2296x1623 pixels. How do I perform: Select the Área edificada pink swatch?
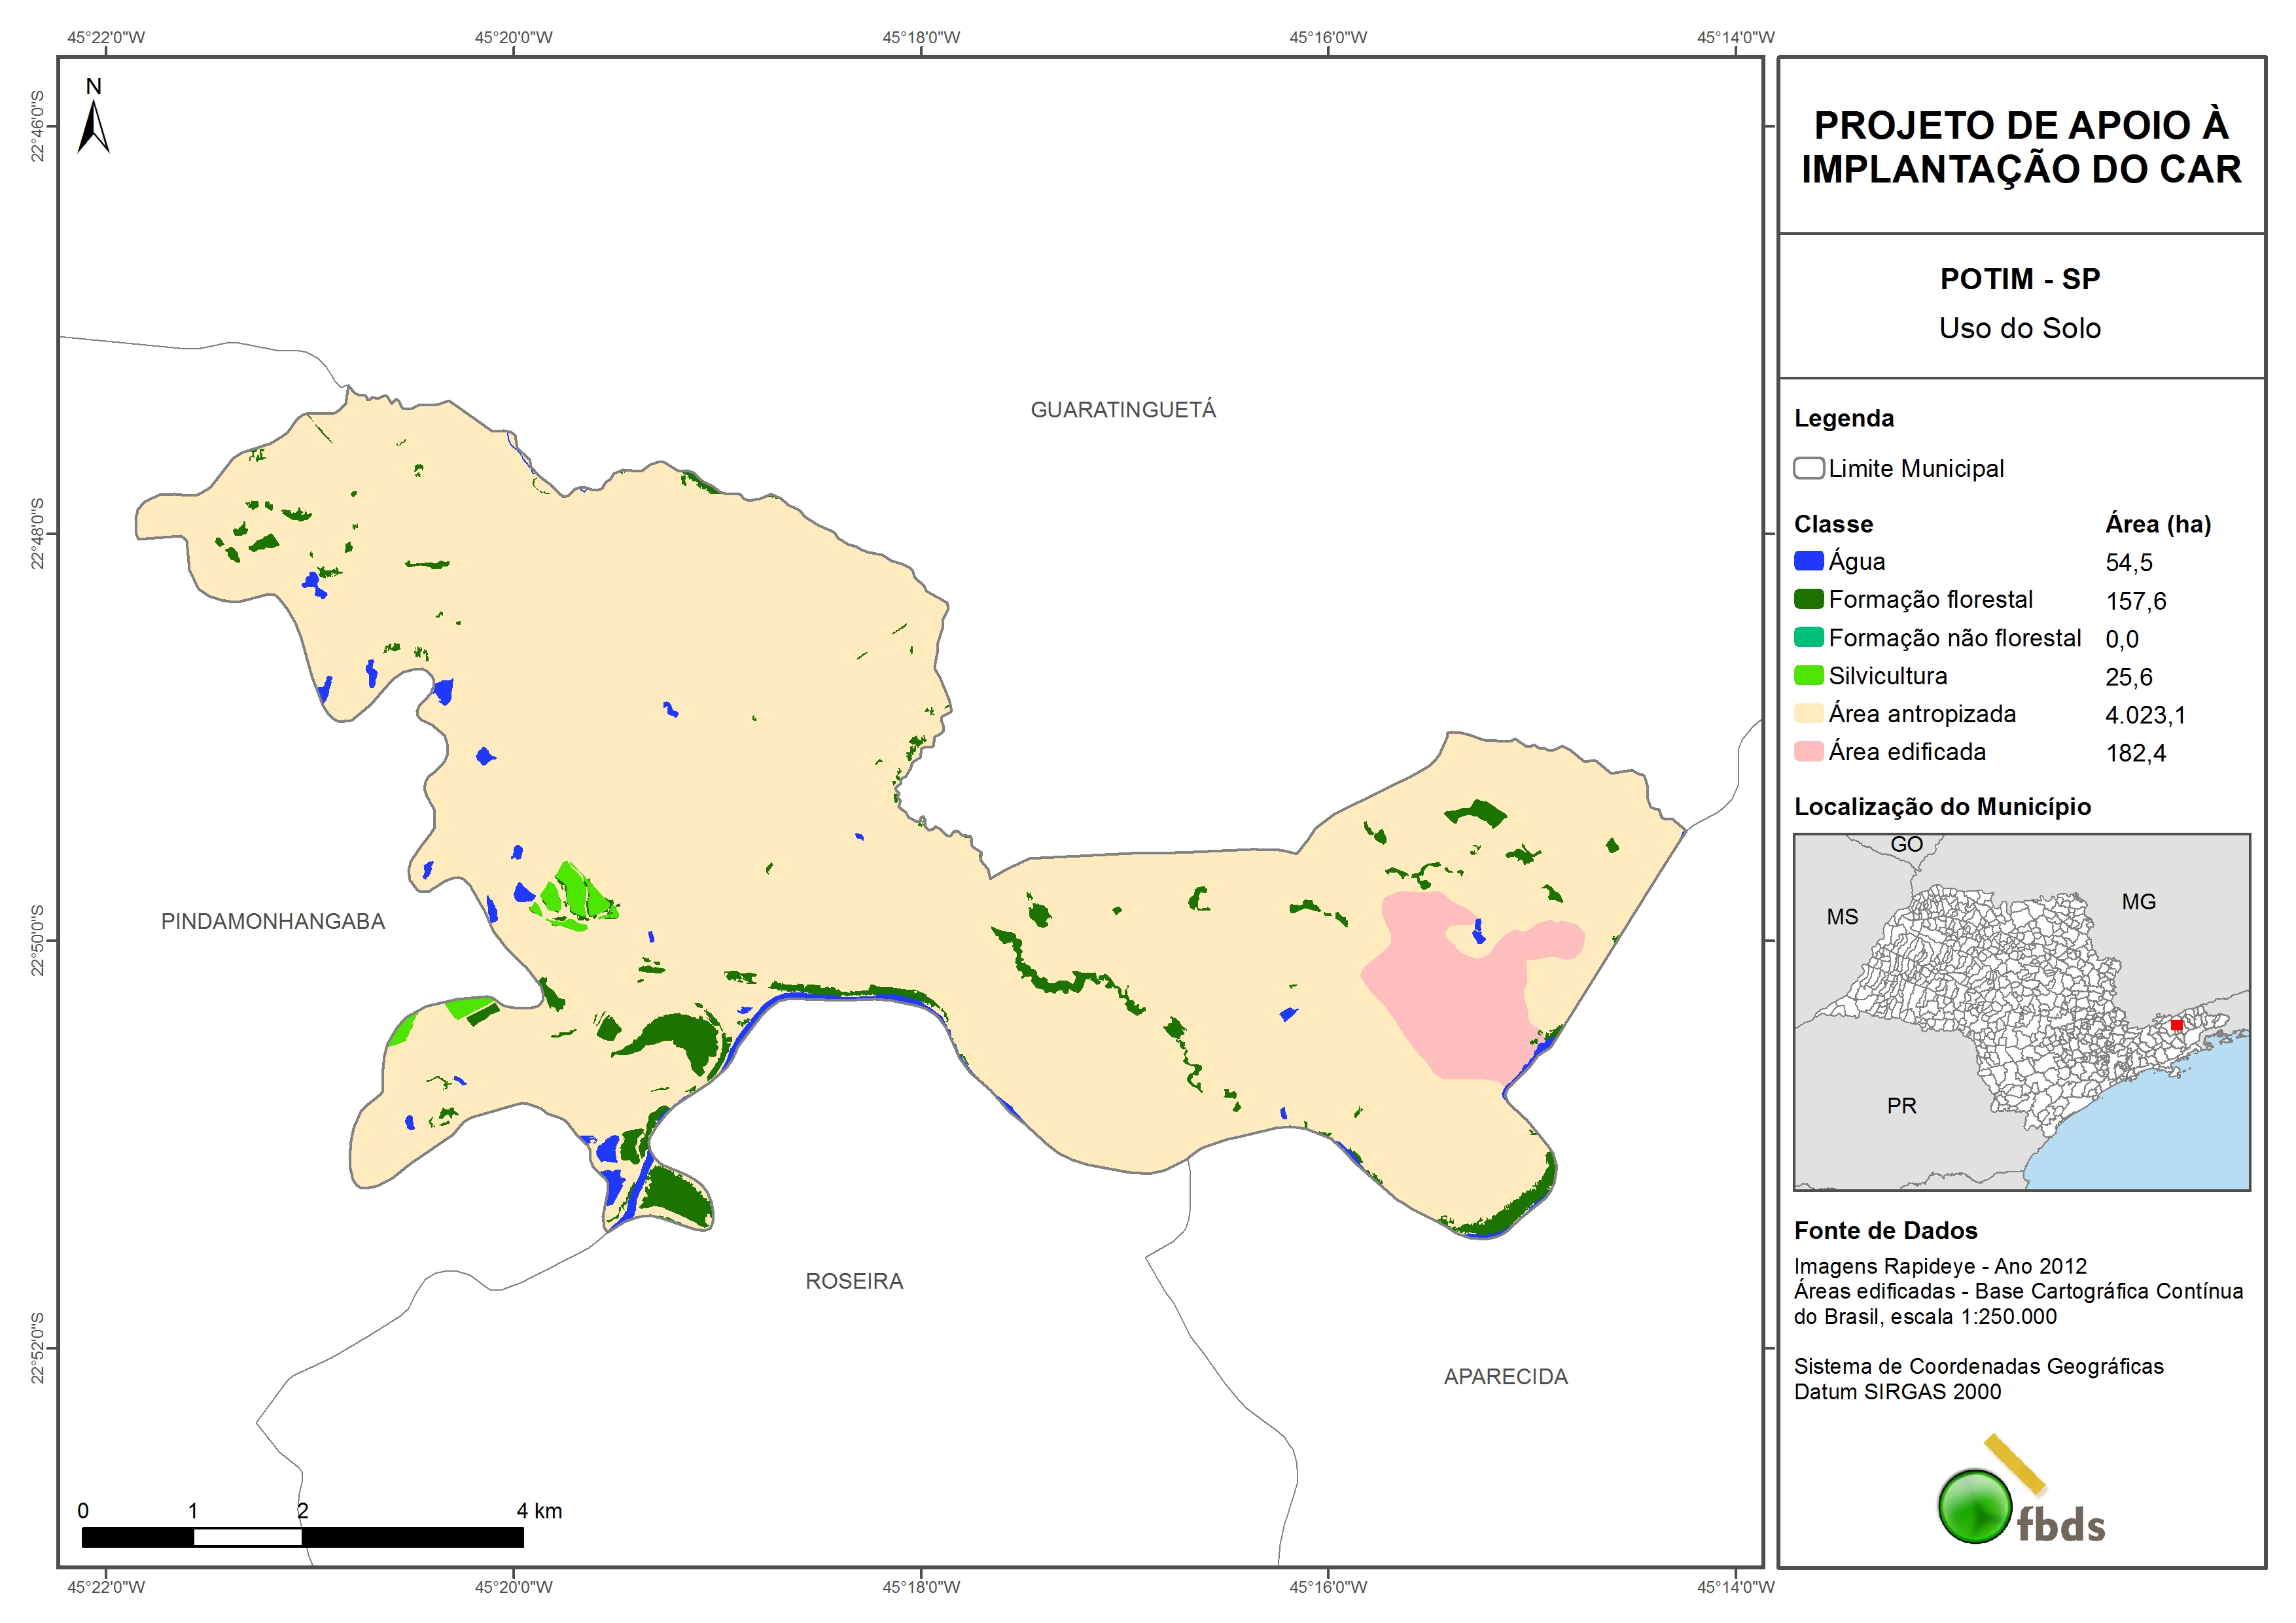pyautogui.click(x=1808, y=751)
